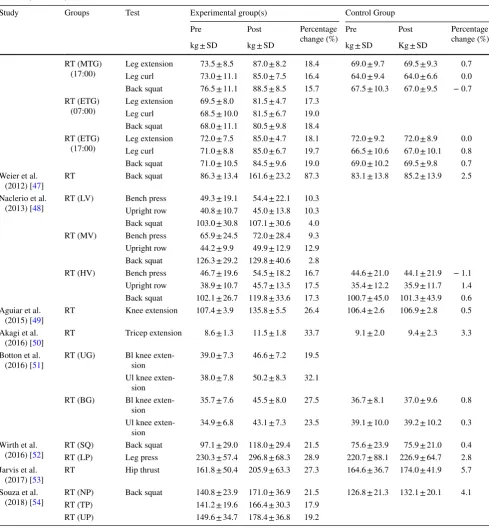Click the 'Aguiar et al.' study name
489x530 pixels.
tap(20, 310)
